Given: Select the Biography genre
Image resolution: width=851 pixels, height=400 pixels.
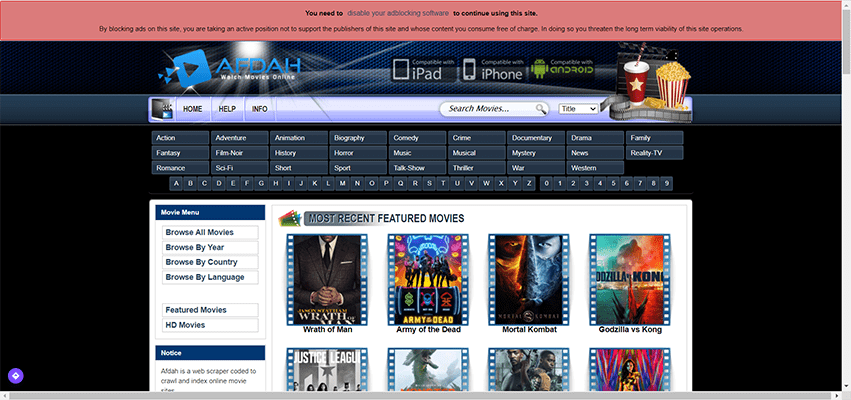Looking at the screenshot, I should coord(358,138).
